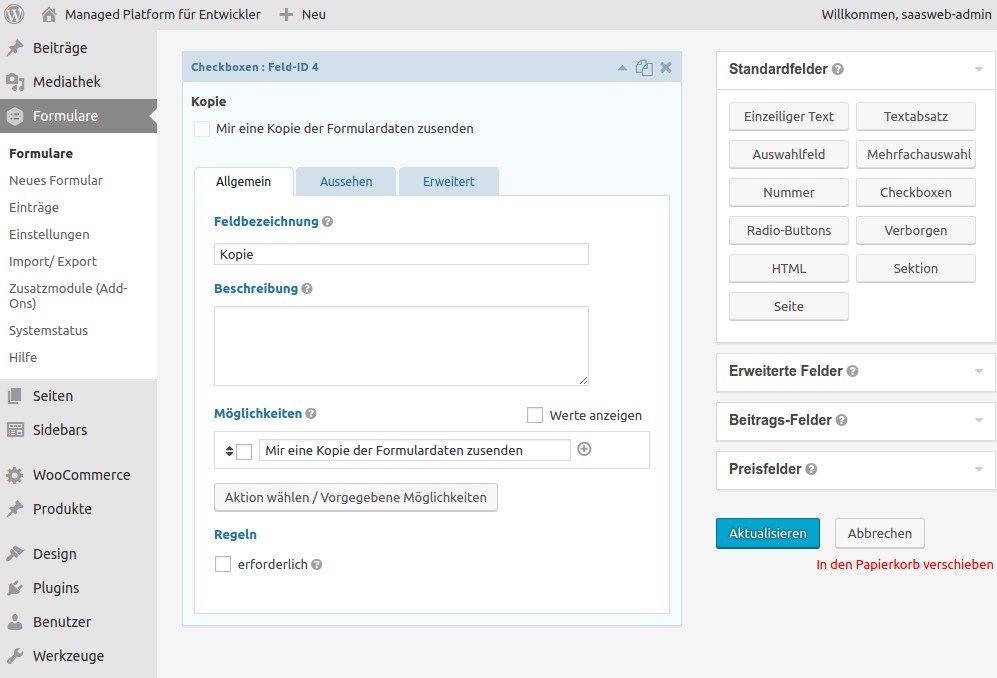Expand the Preisfelder panel
The image size is (997, 678).
tap(979, 469)
